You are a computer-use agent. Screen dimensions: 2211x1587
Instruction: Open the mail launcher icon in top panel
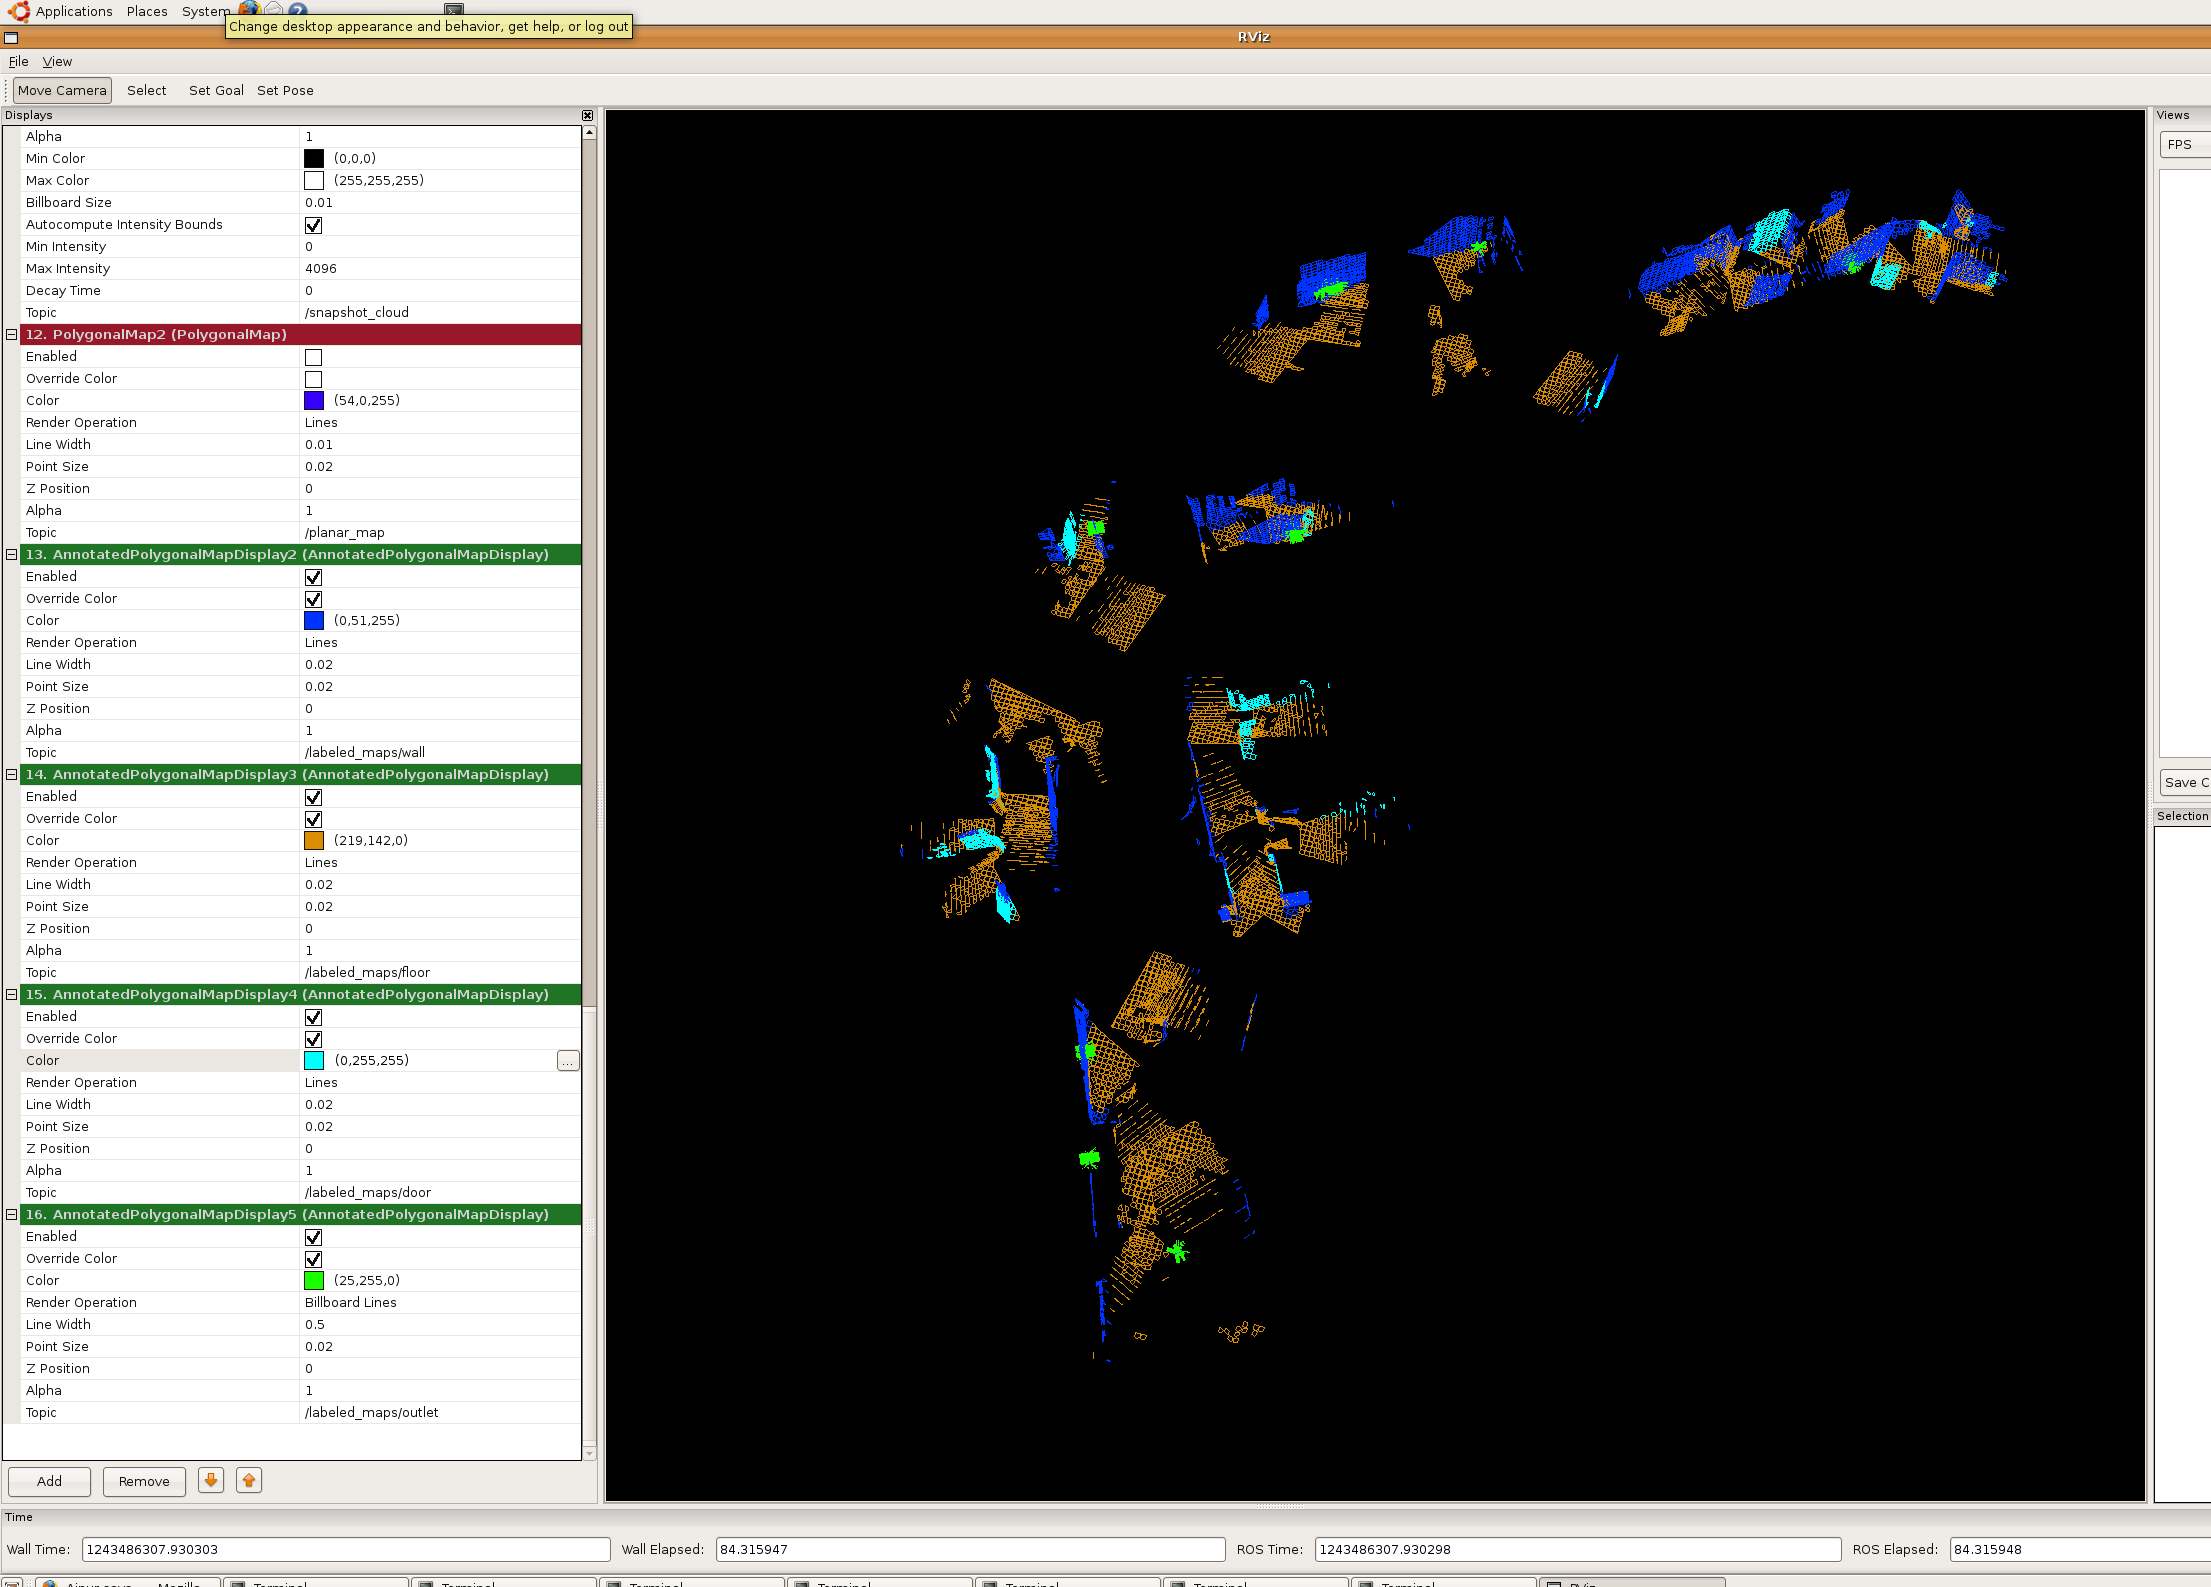point(273,8)
